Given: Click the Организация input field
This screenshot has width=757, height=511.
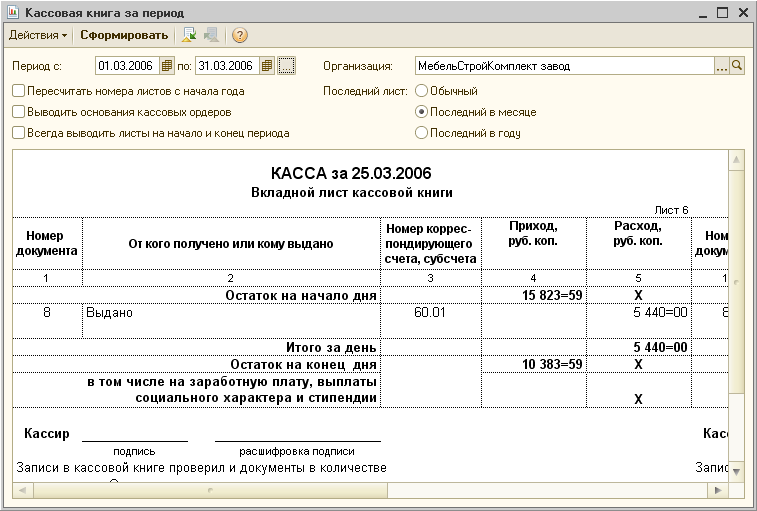Looking at the screenshot, I should 564,66.
